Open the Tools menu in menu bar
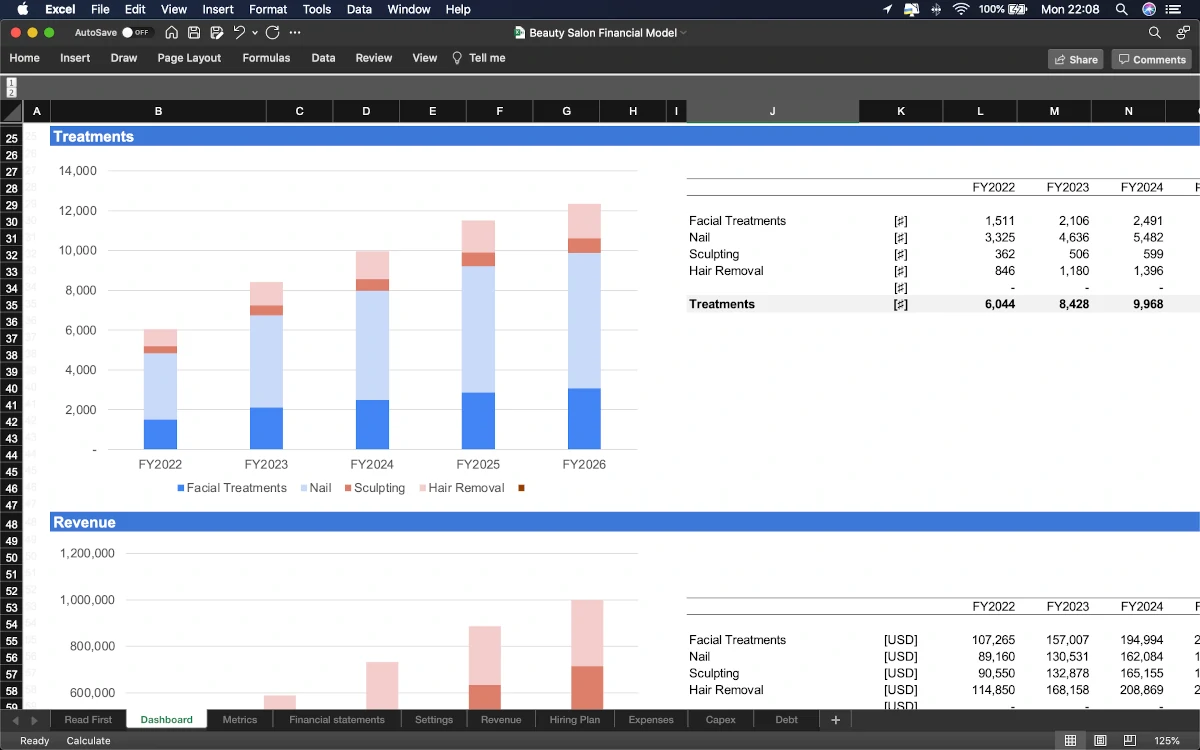This screenshot has width=1200, height=750. click(317, 9)
